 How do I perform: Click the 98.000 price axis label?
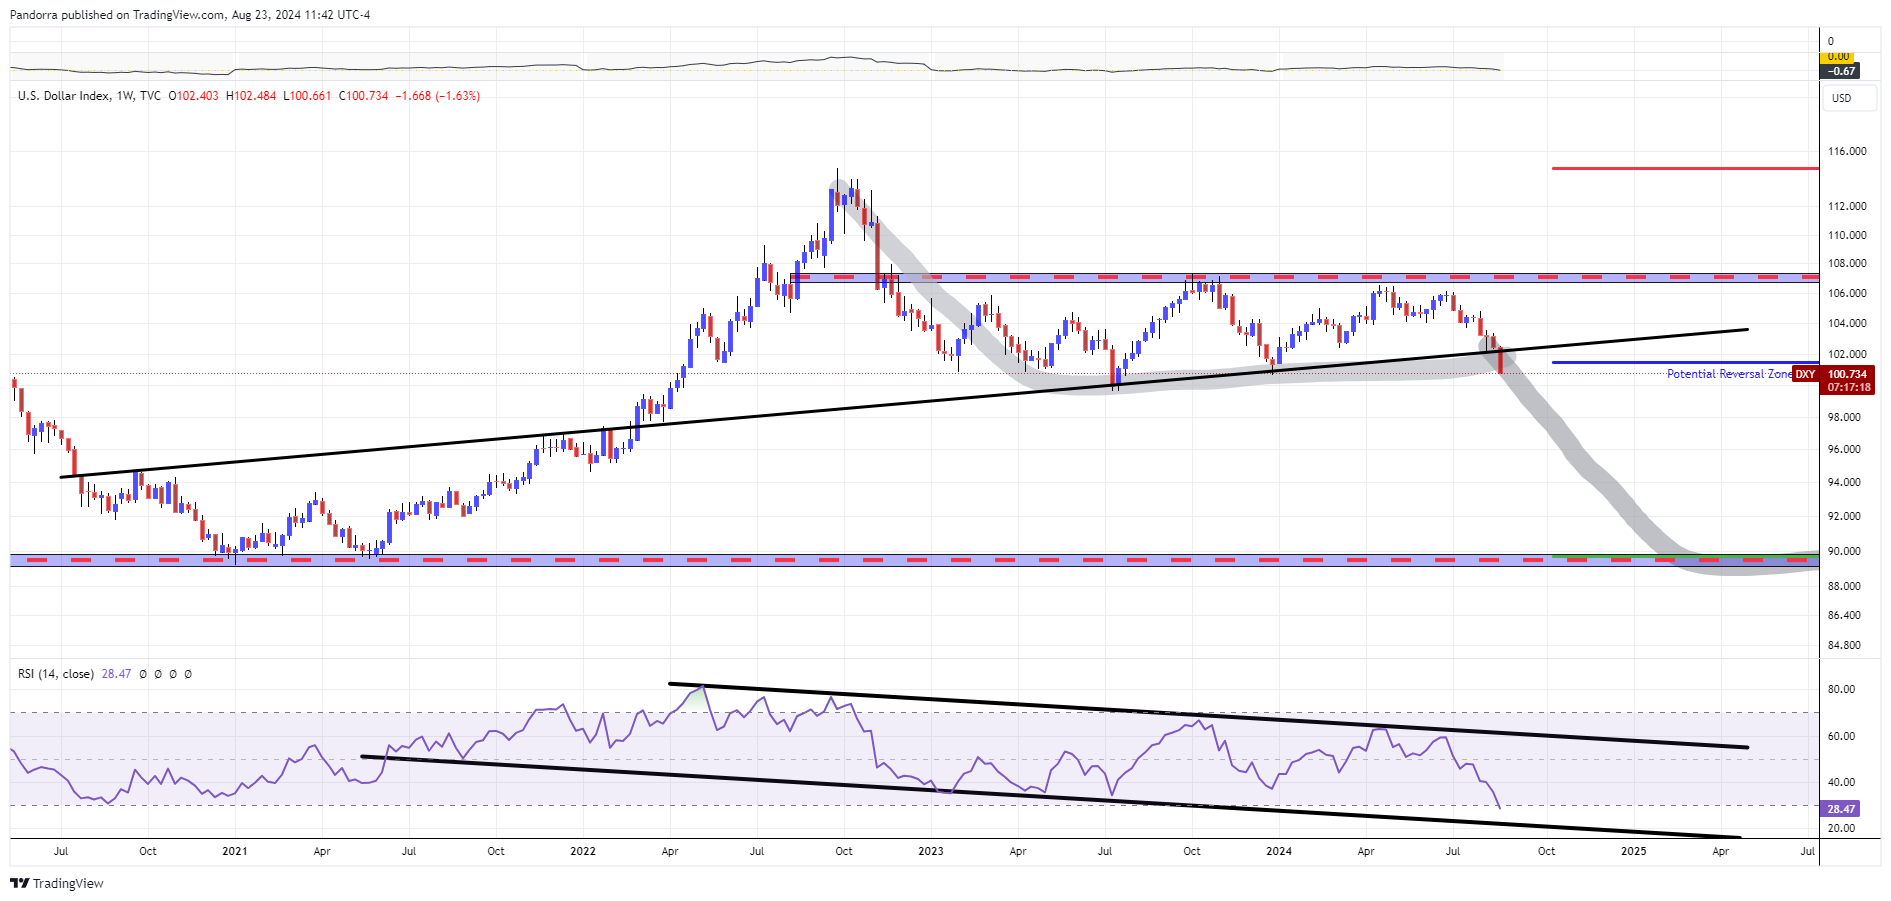1844,417
